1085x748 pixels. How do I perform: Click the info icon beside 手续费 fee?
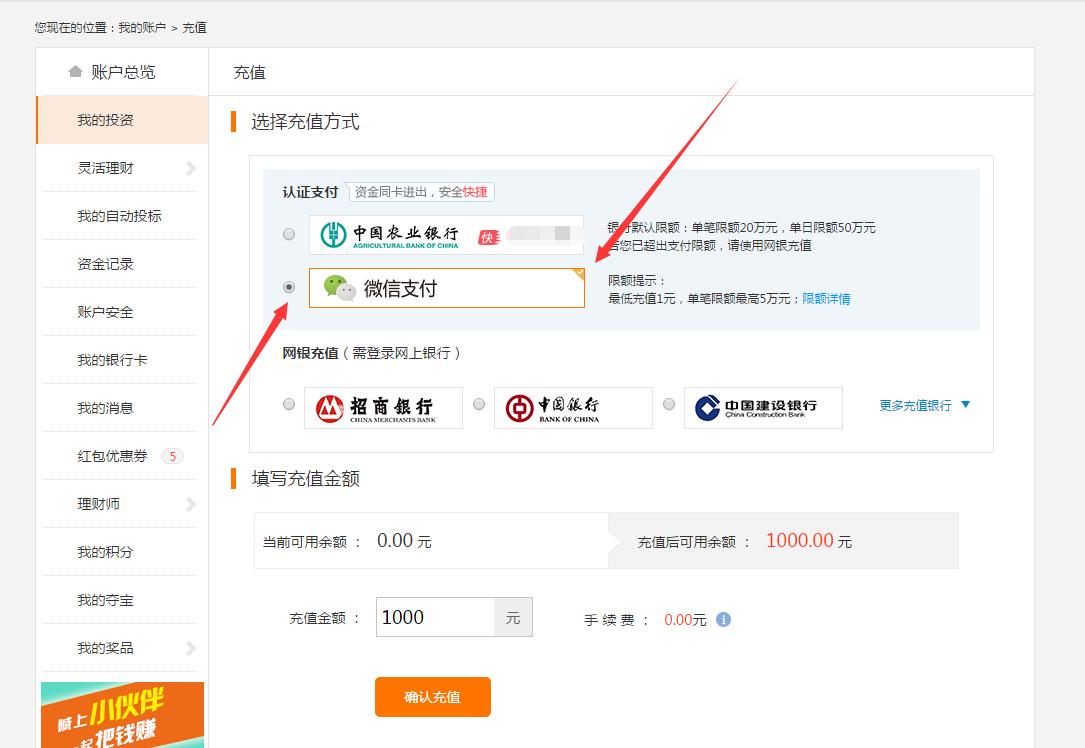point(724,619)
